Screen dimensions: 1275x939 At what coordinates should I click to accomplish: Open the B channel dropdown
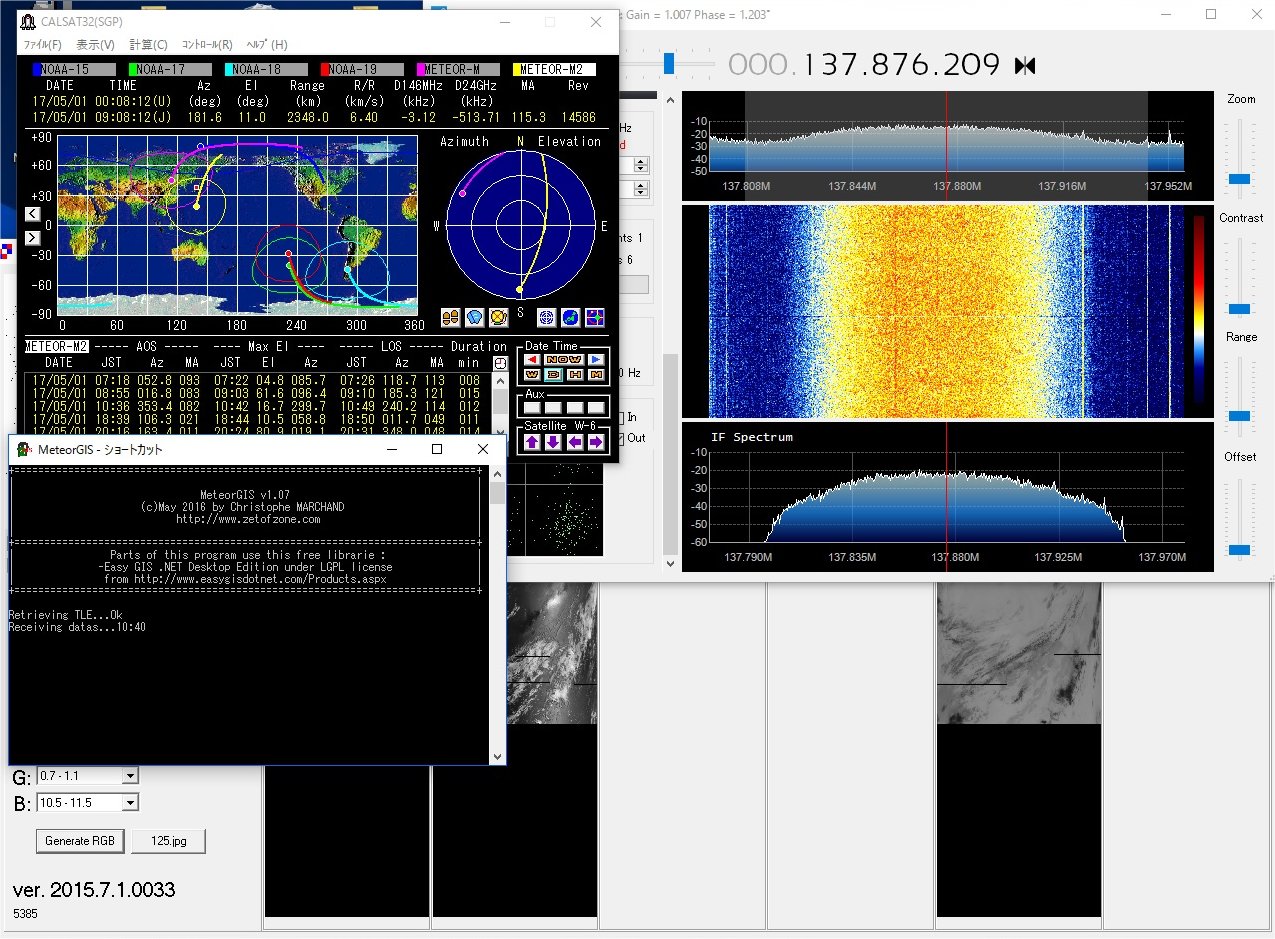(x=129, y=802)
